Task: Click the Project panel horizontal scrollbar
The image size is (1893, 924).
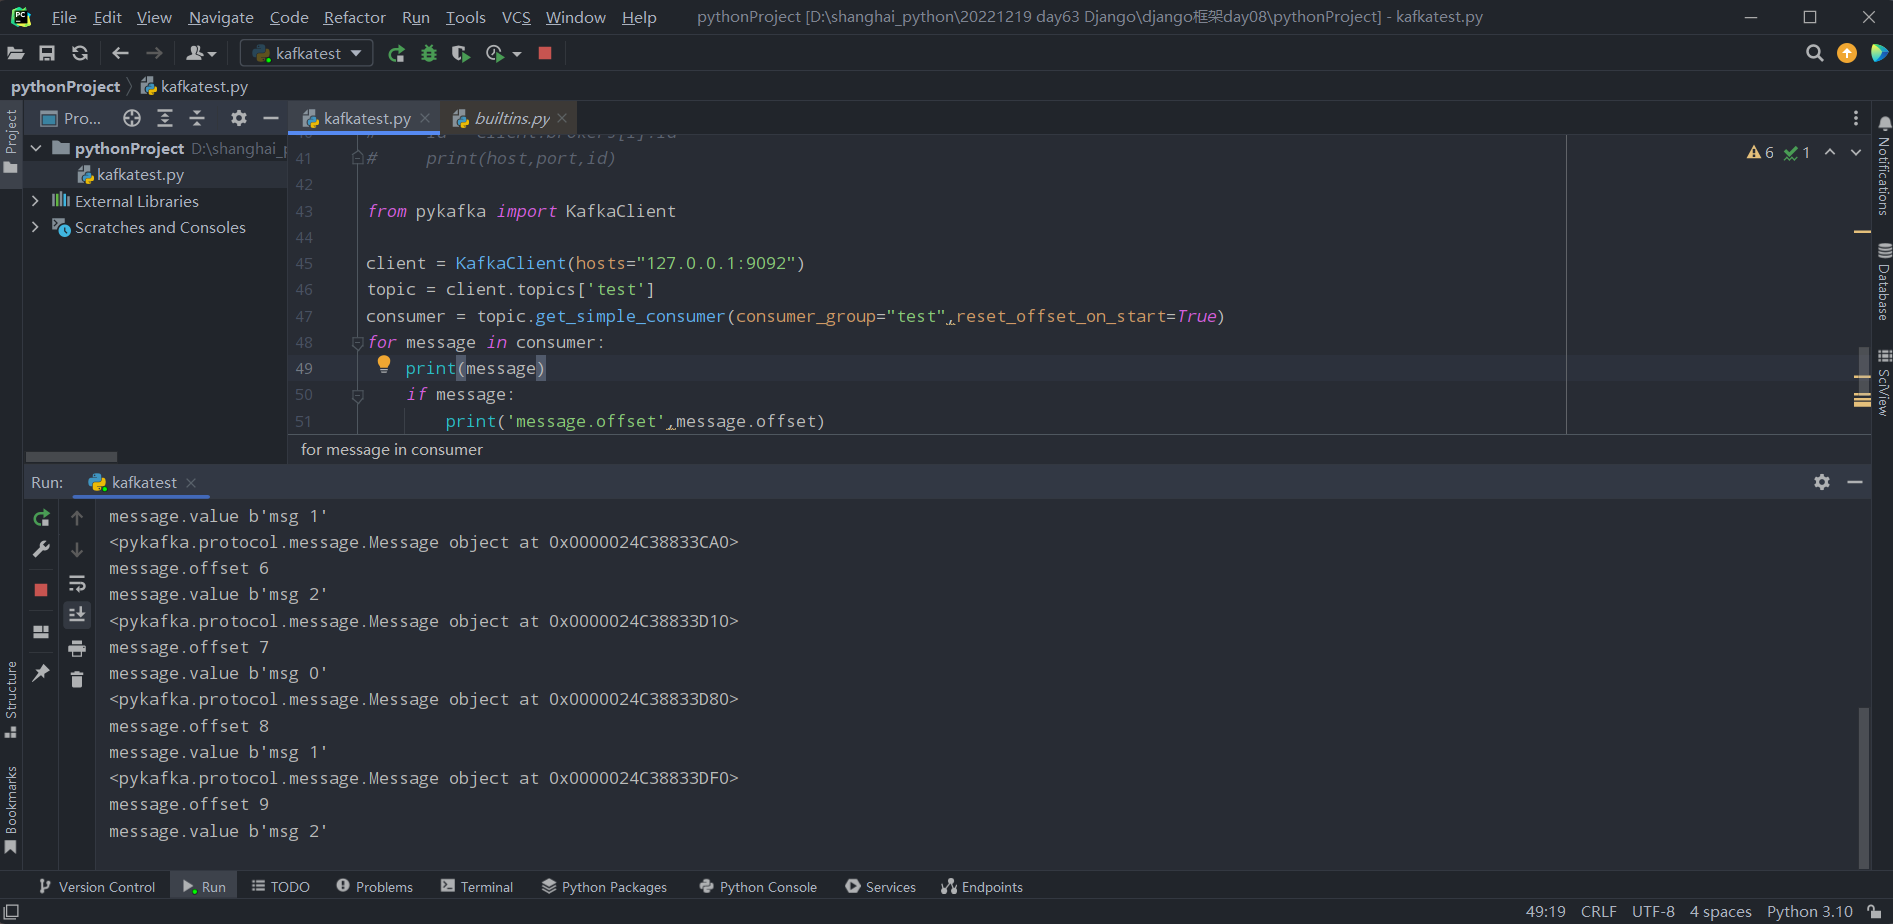Action: [71, 456]
